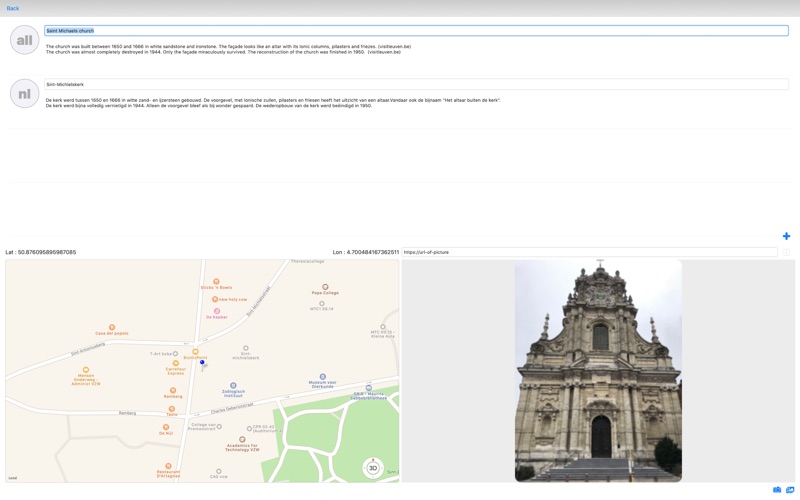This screenshot has height=500, width=800.
Task: Open the Legal link on the map
Action: point(13,478)
